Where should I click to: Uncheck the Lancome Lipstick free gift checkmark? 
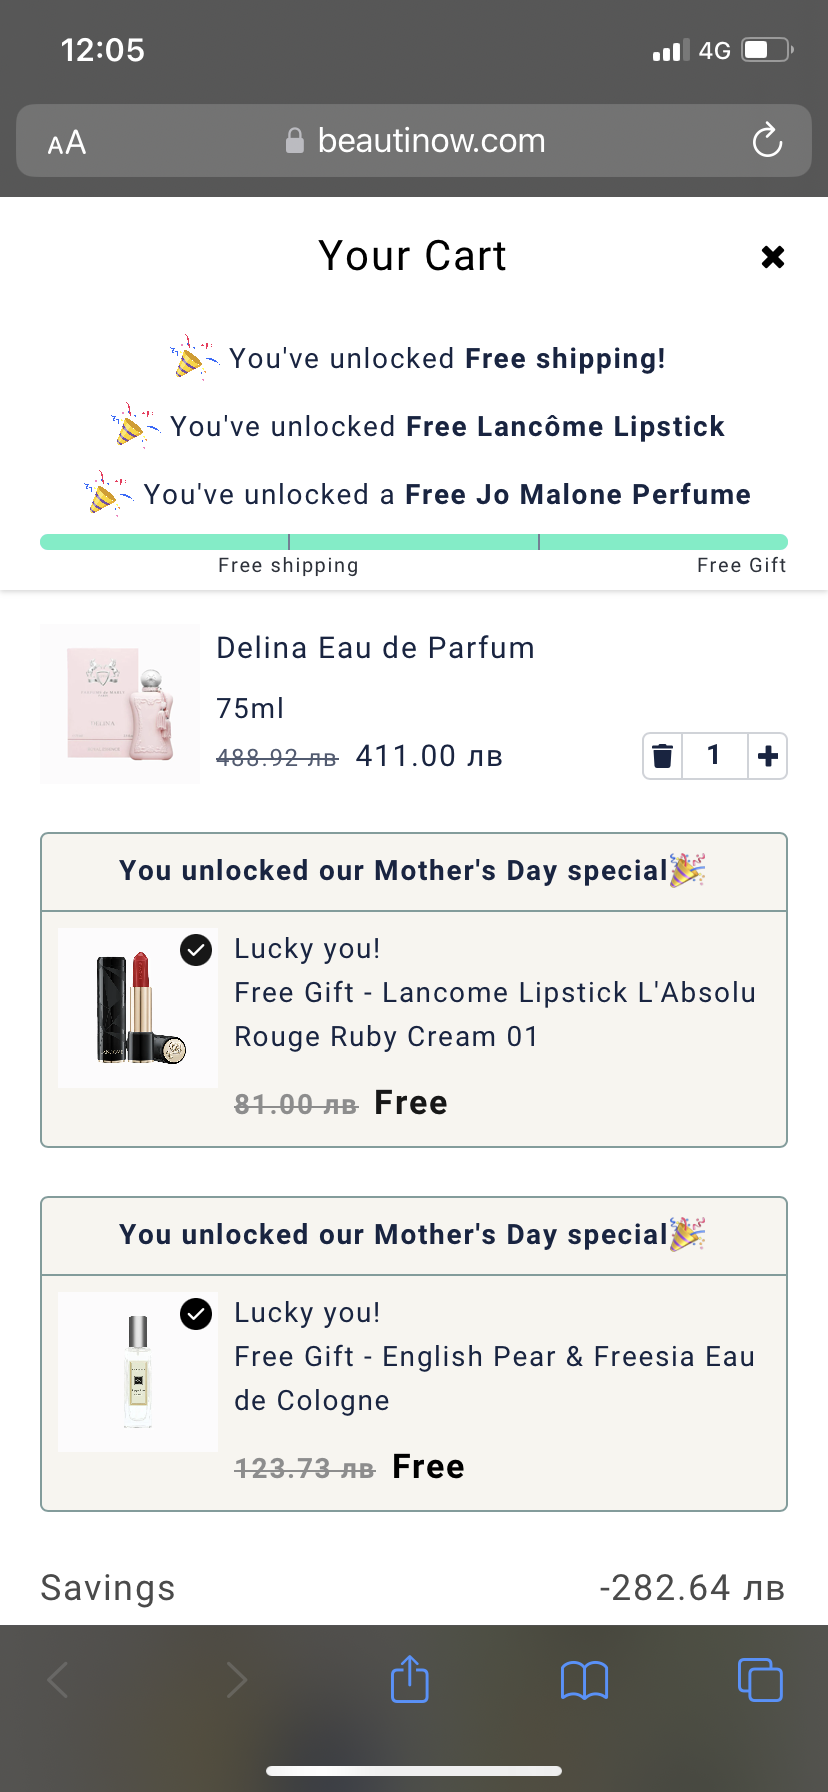point(196,949)
